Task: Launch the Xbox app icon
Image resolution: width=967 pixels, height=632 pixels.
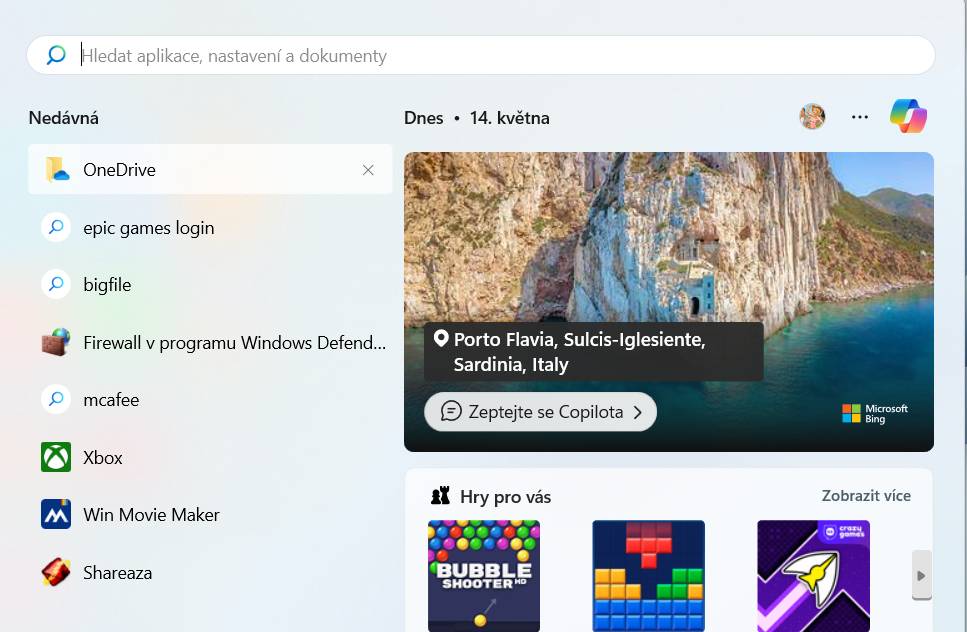Action: coord(56,457)
